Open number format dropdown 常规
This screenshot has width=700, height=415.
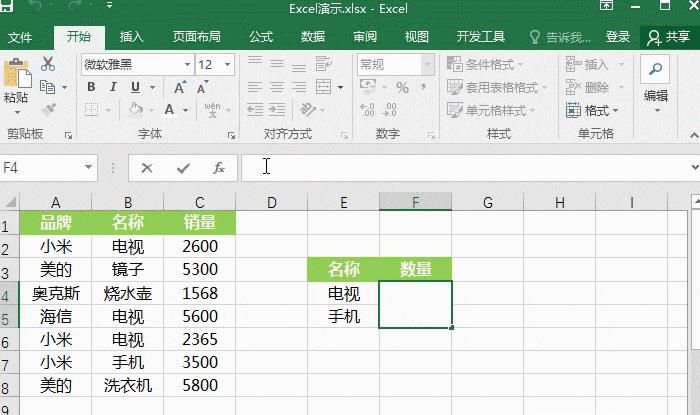428,65
